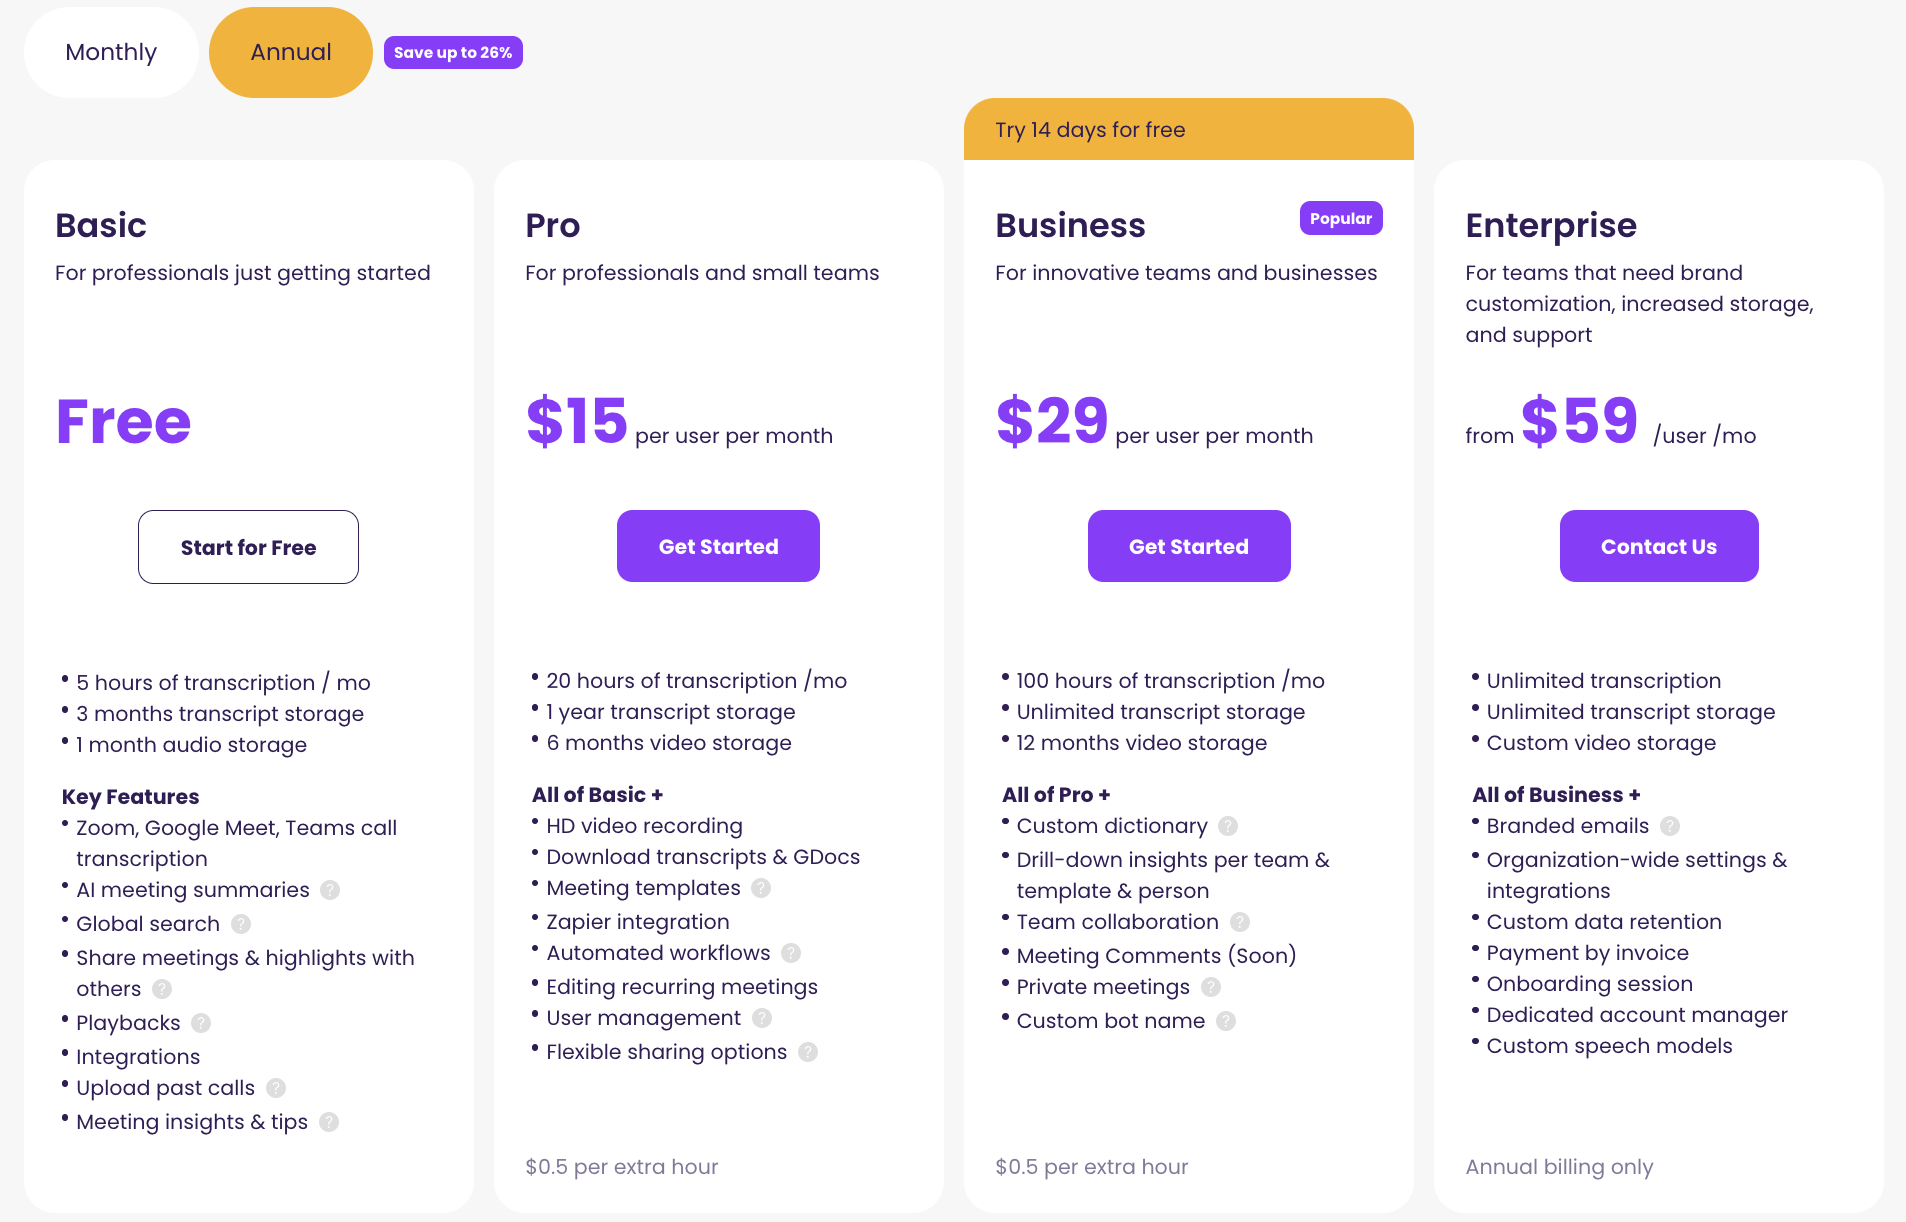Click Start for Free button
The width and height of the screenshot is (1906, 1222).
pyautogui.click(x=248, y=547)
